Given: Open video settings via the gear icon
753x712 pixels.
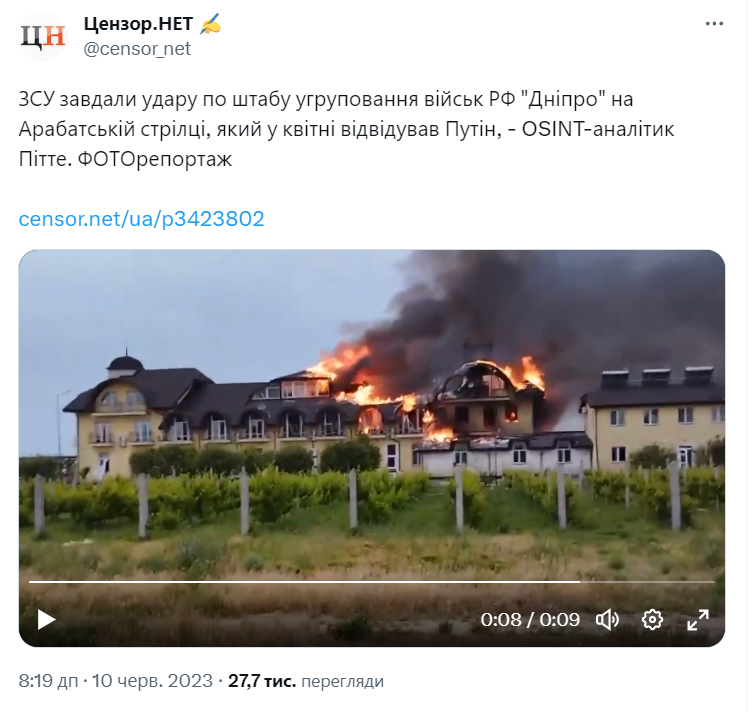Looking at the screenshot, I should tap(652, 620).
